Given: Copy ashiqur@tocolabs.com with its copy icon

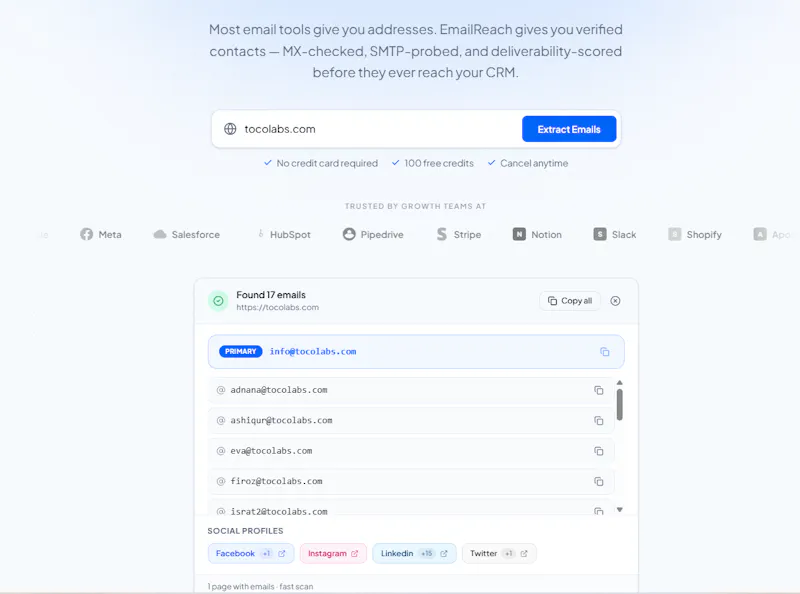Looking at the screenshot, I should click(598, 420).
